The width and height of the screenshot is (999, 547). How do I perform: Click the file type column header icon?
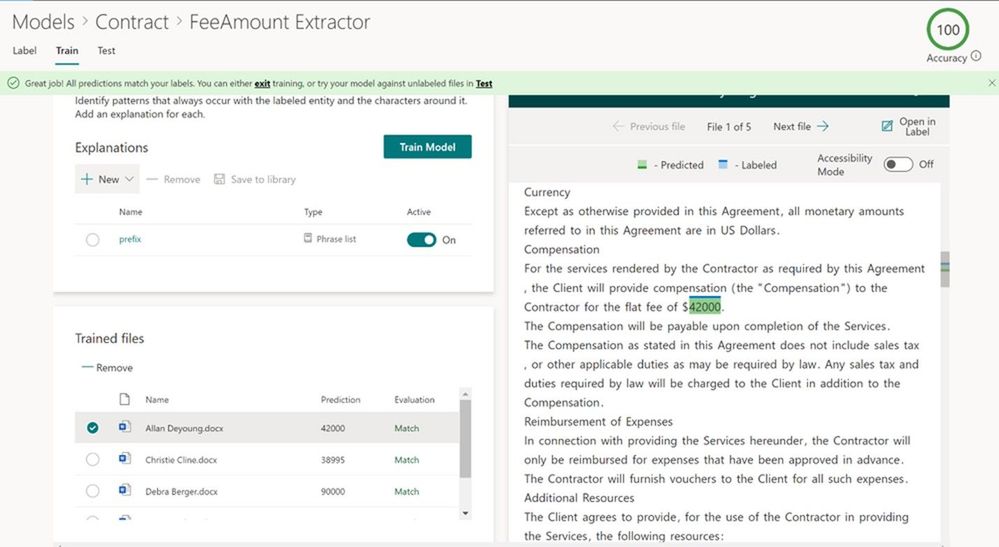click(125, 399)
